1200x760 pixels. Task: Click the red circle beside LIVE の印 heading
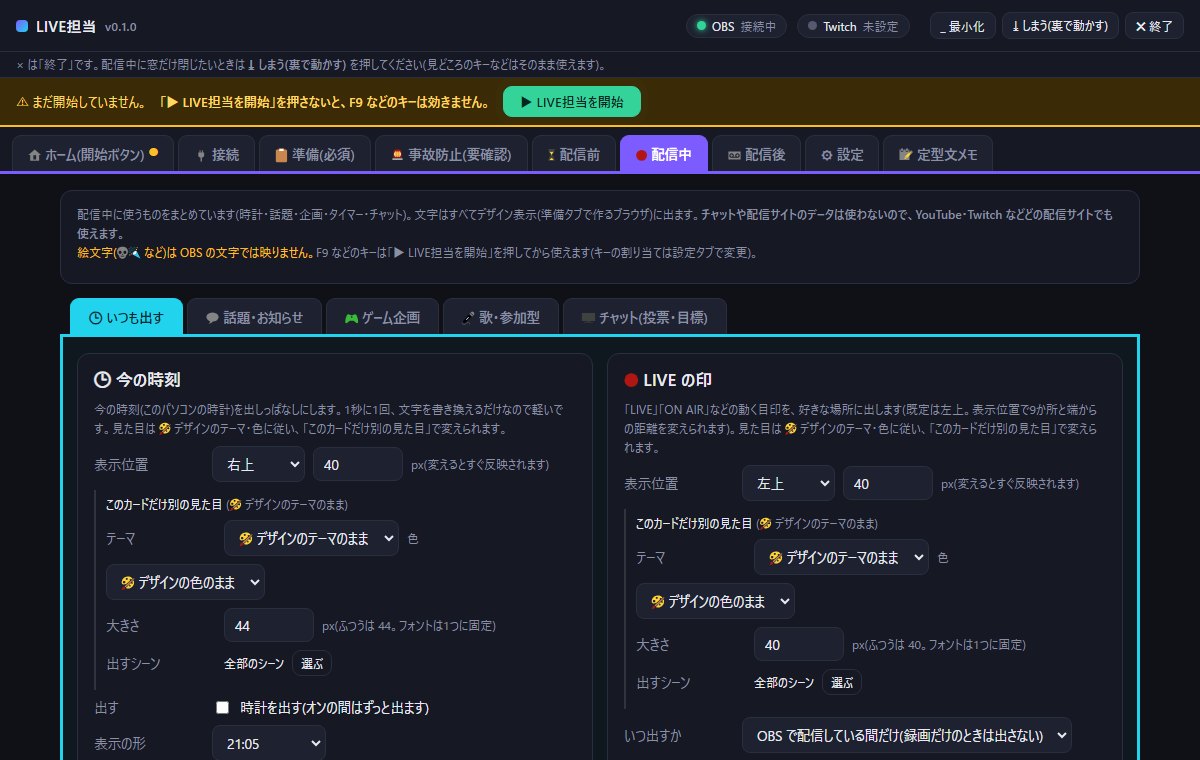pos(631,380)
